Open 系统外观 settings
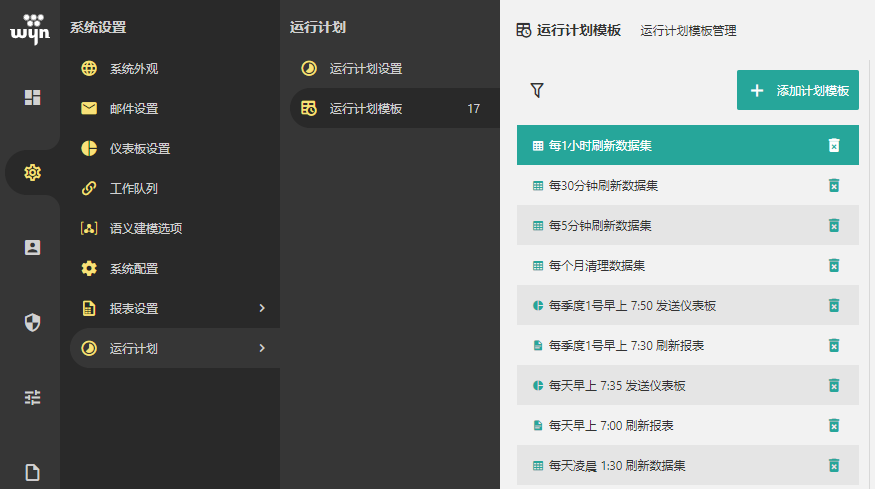The image size is (875, 489). point(134,69)
